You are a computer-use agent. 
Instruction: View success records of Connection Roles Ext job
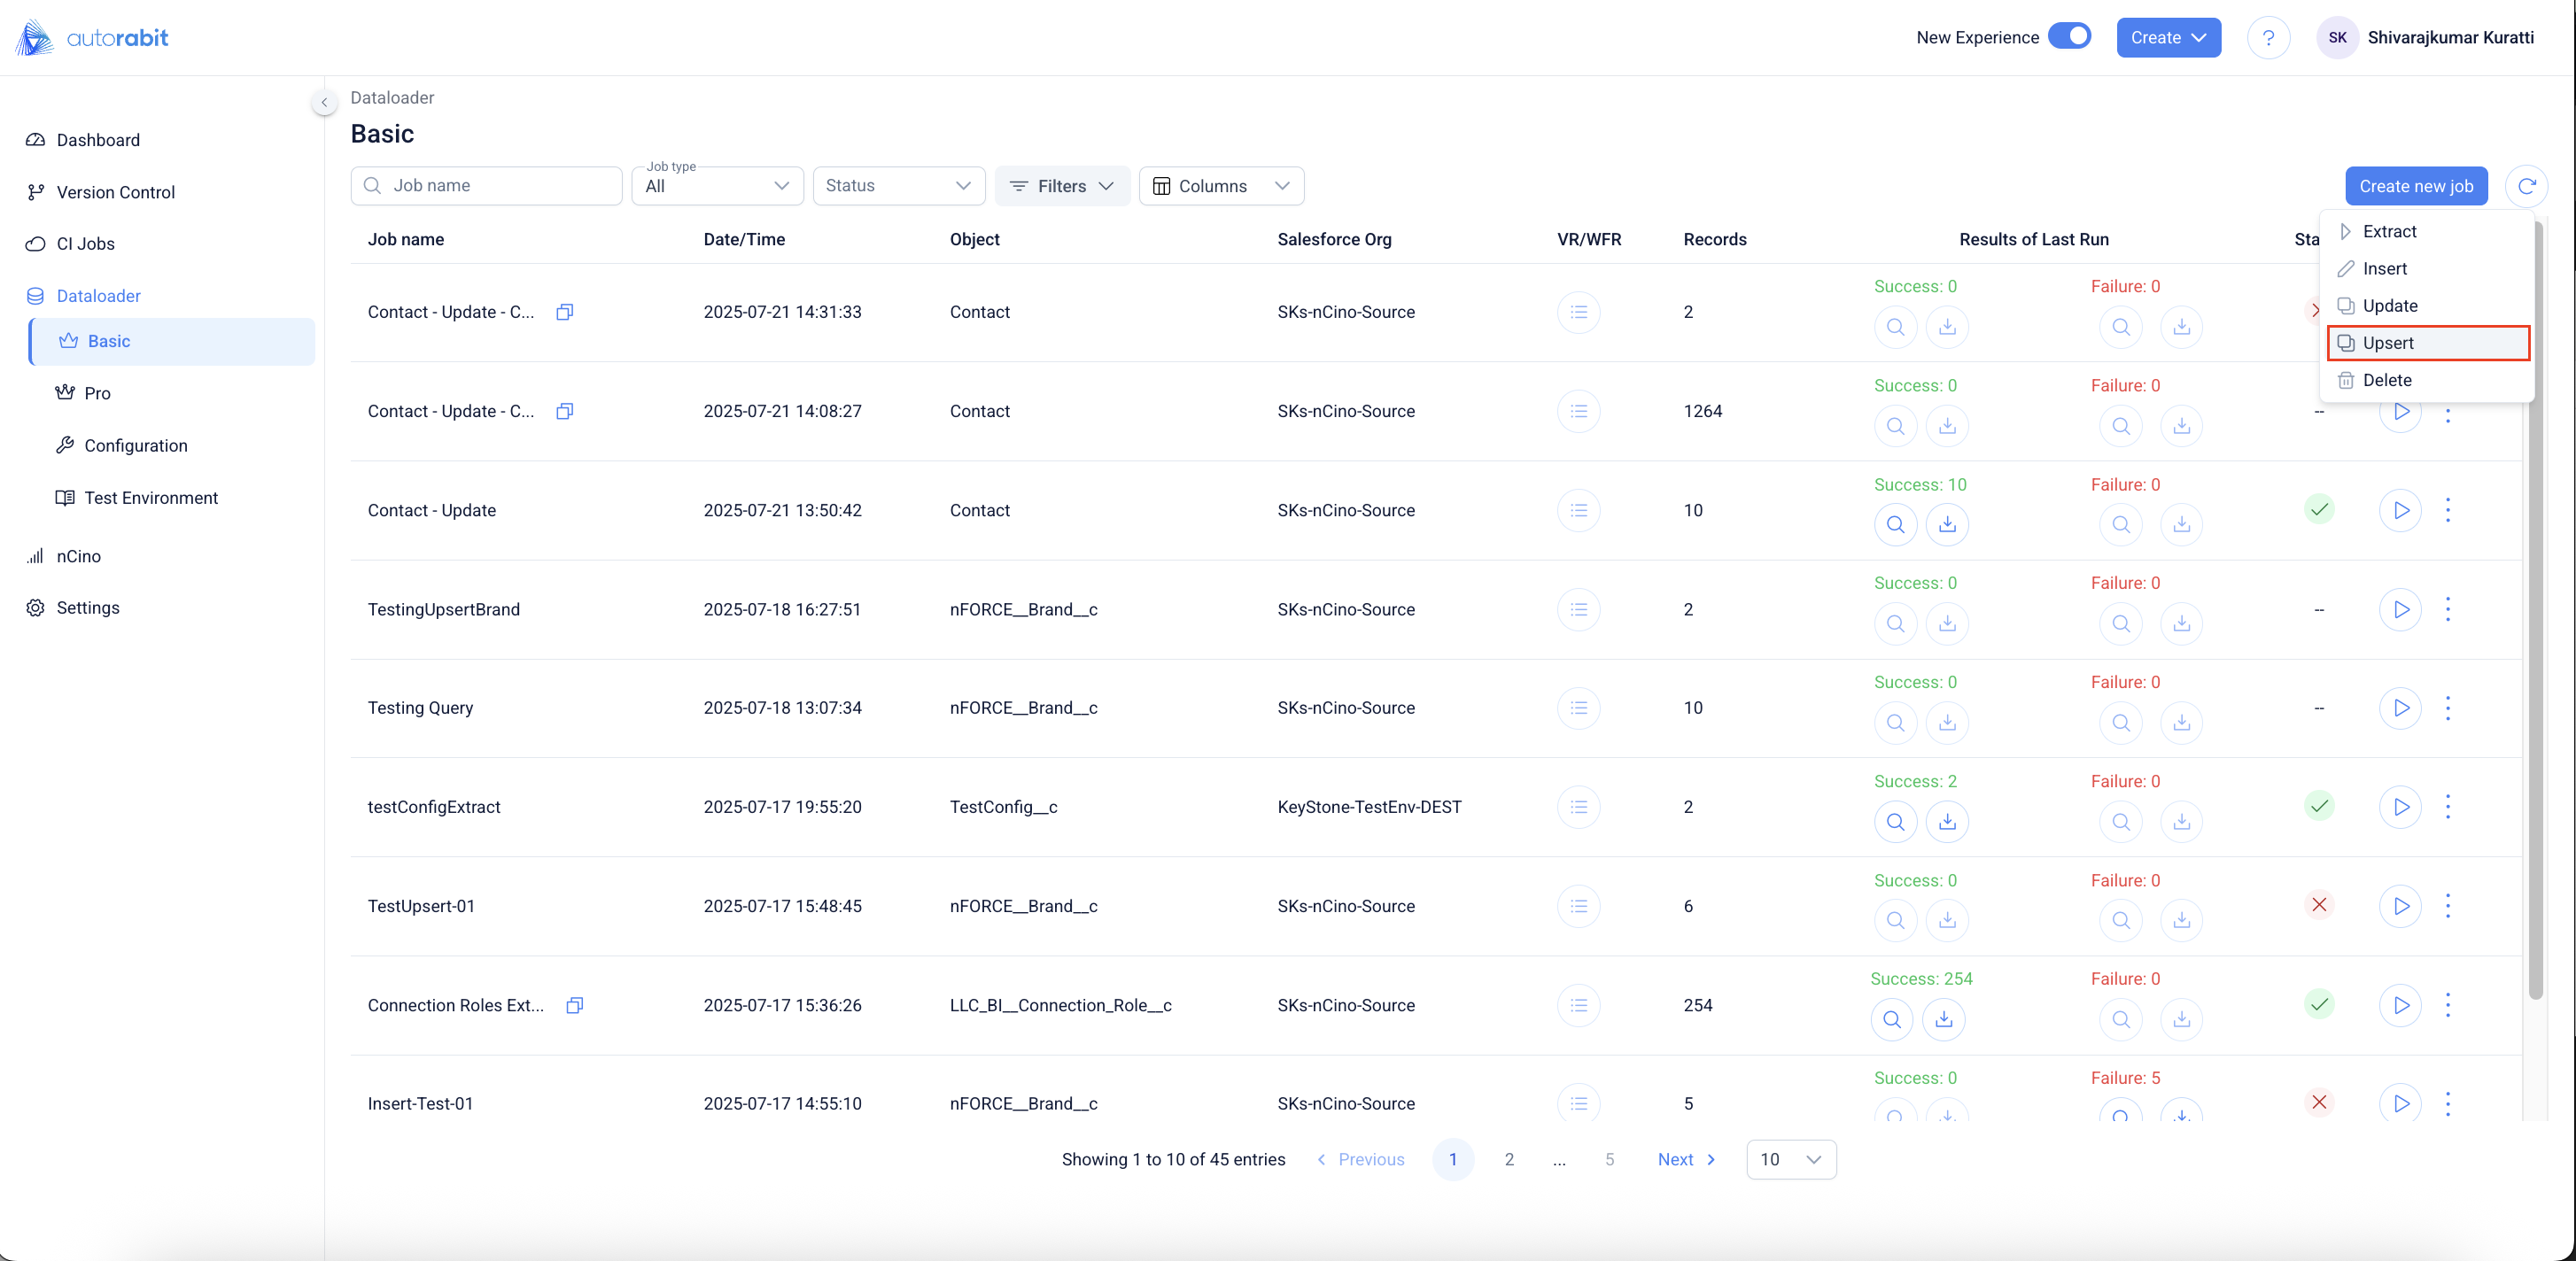coord(1891,1019)
